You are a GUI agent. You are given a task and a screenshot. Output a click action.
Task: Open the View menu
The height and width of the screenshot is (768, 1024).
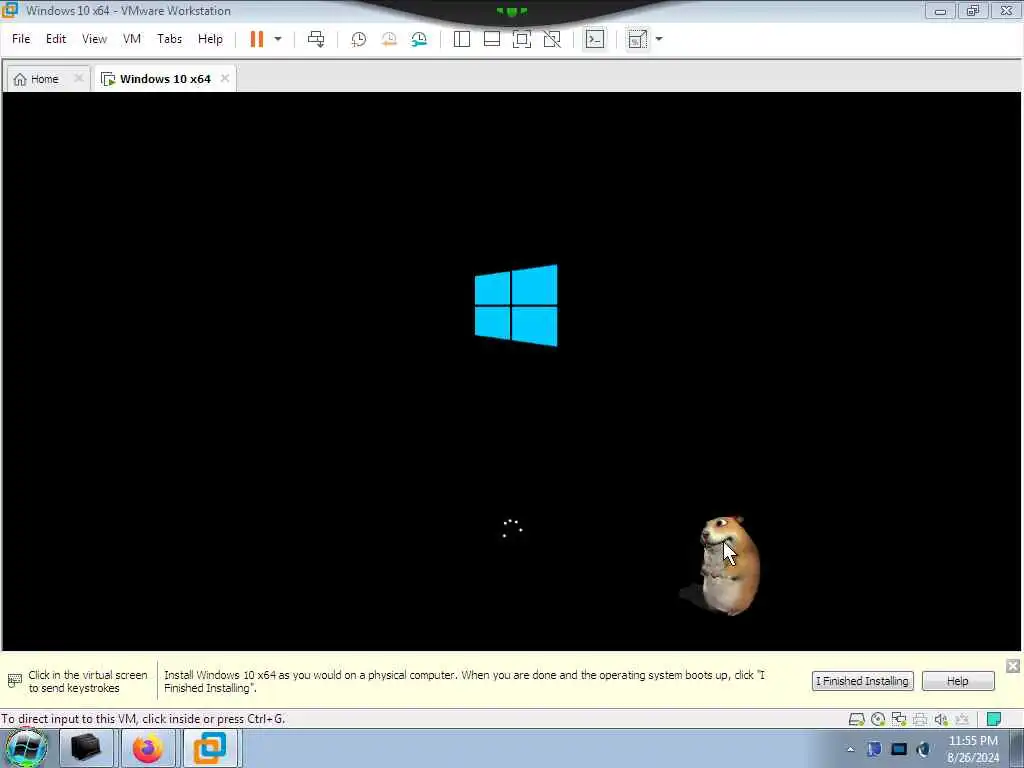94,39
